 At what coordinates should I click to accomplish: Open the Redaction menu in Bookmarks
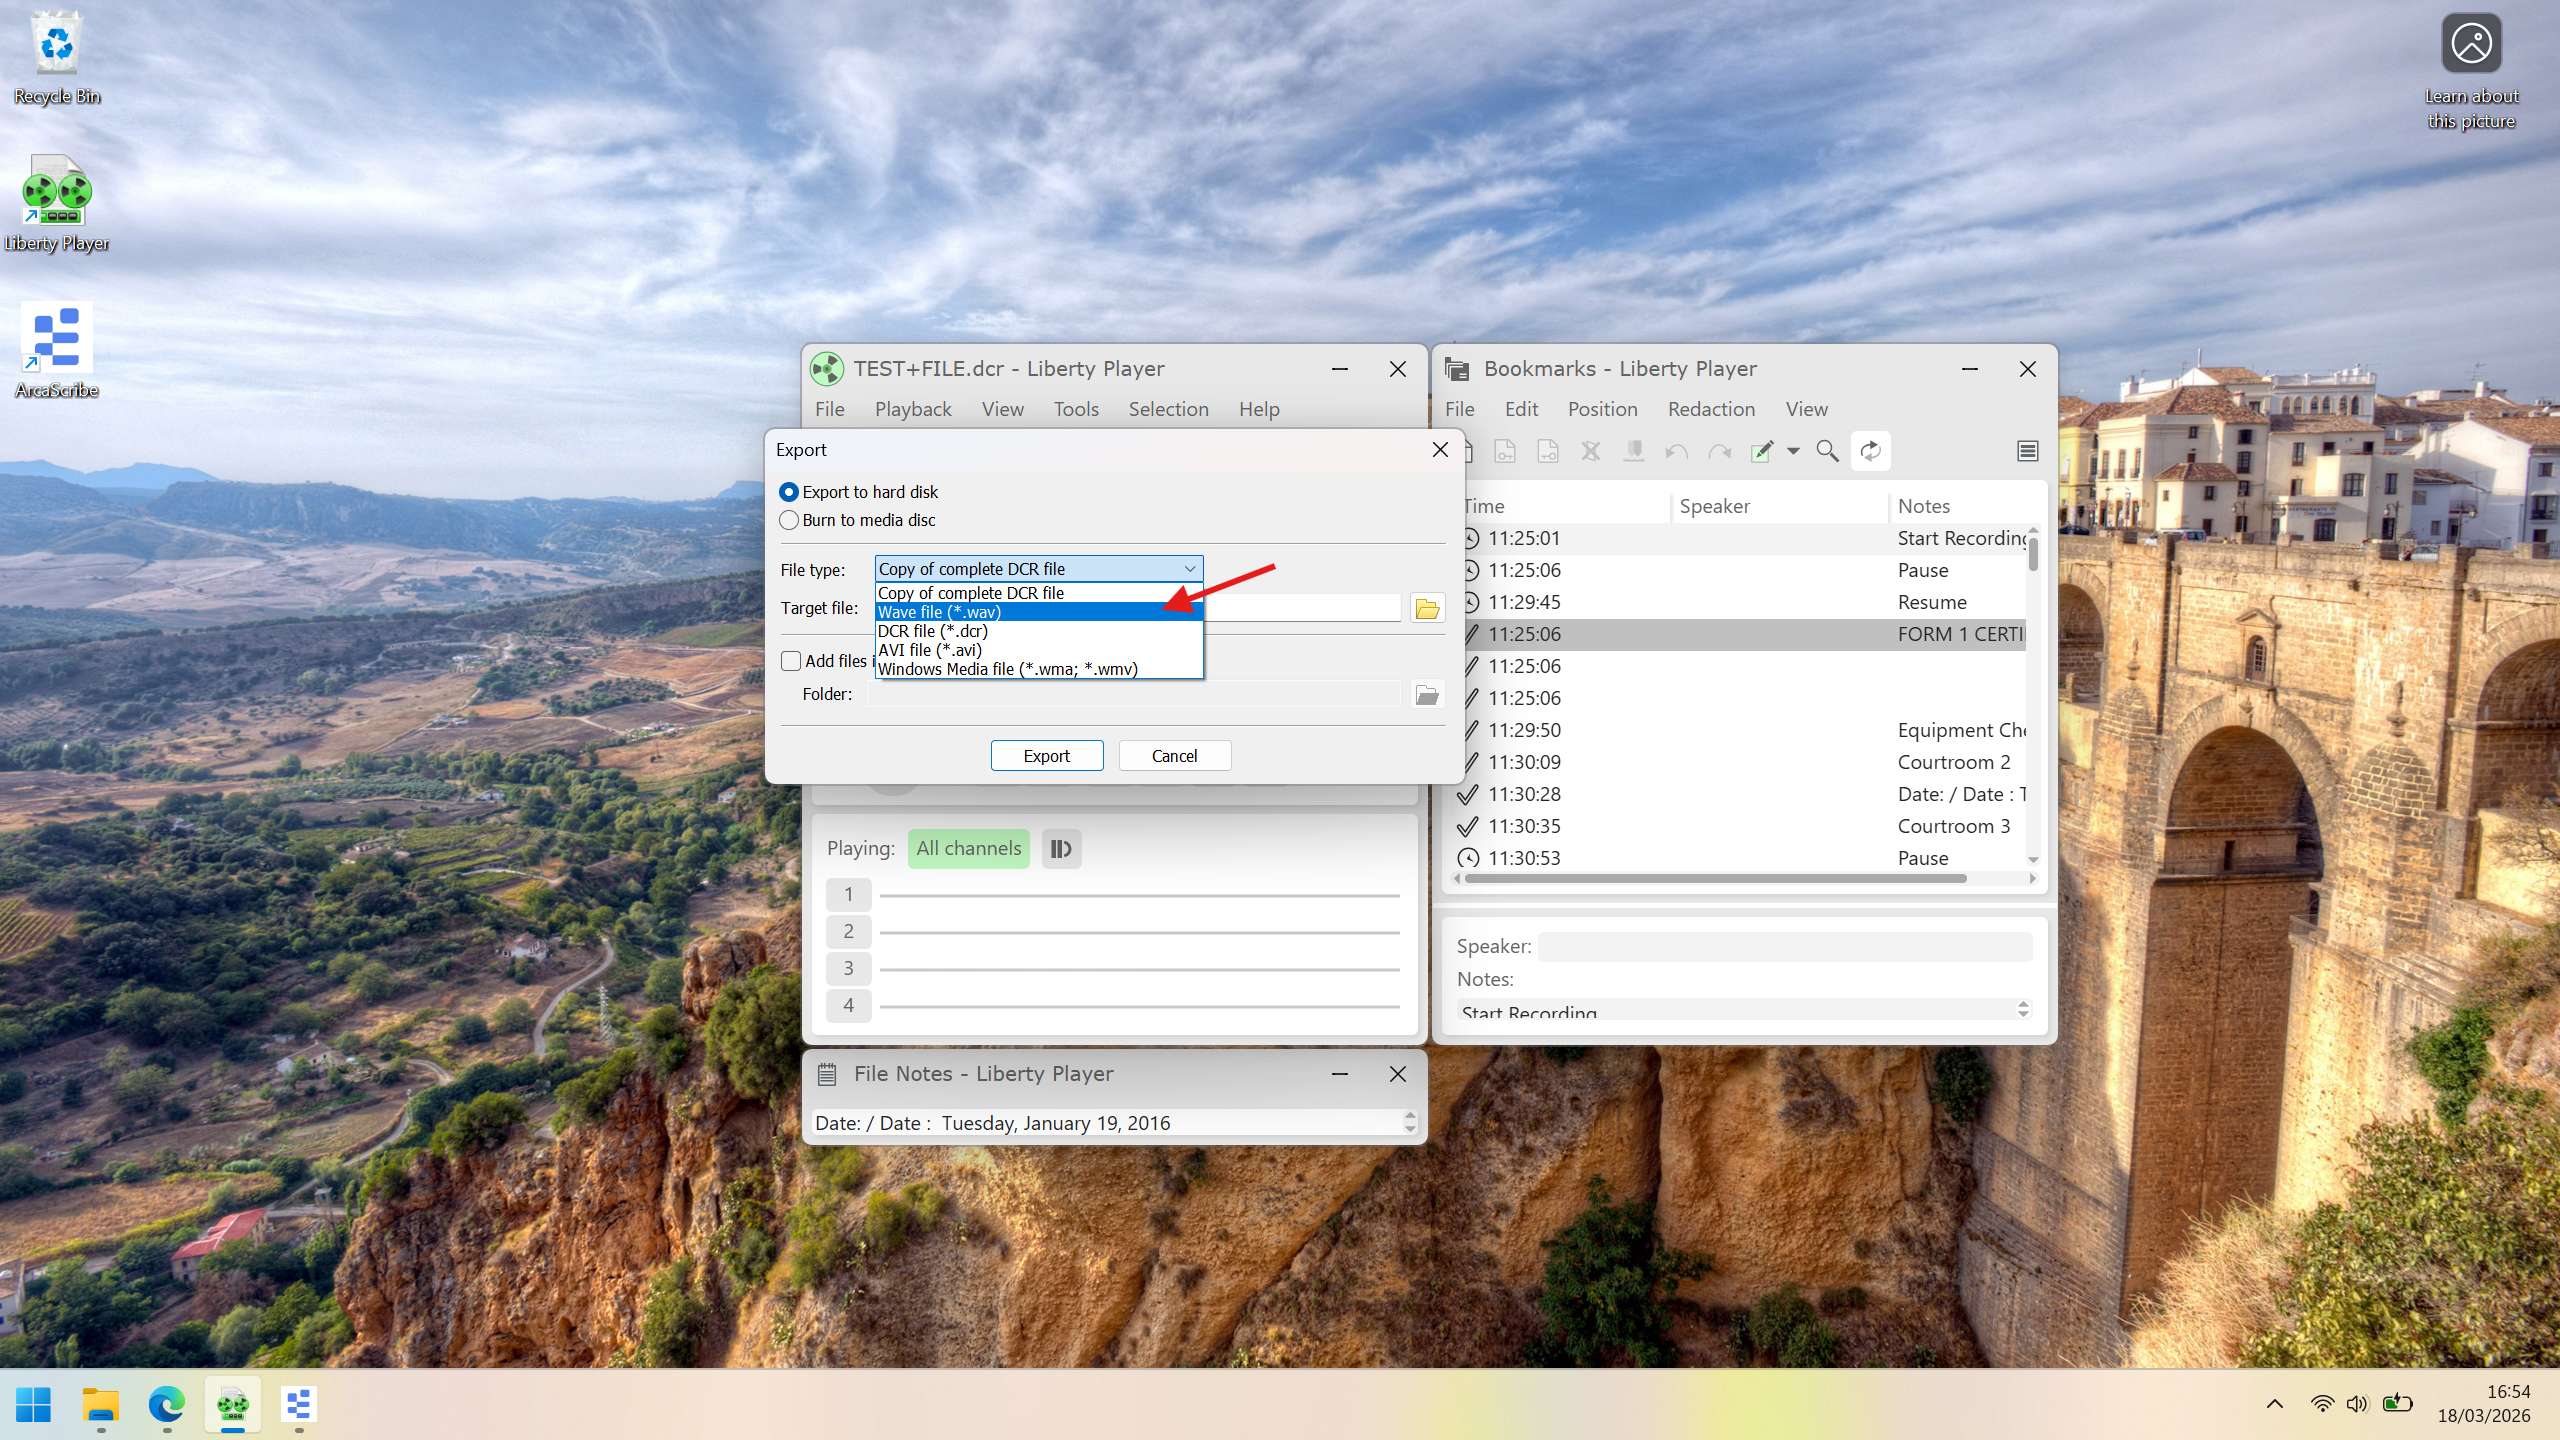1710,409
